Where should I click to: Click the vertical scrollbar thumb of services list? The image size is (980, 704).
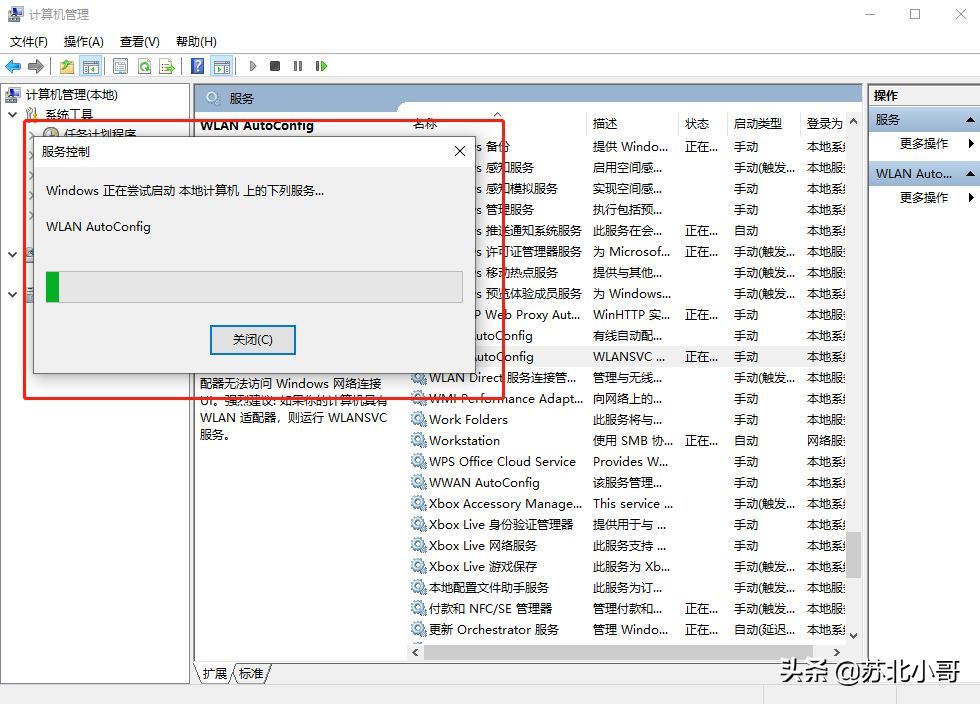[x=854, y=555]
